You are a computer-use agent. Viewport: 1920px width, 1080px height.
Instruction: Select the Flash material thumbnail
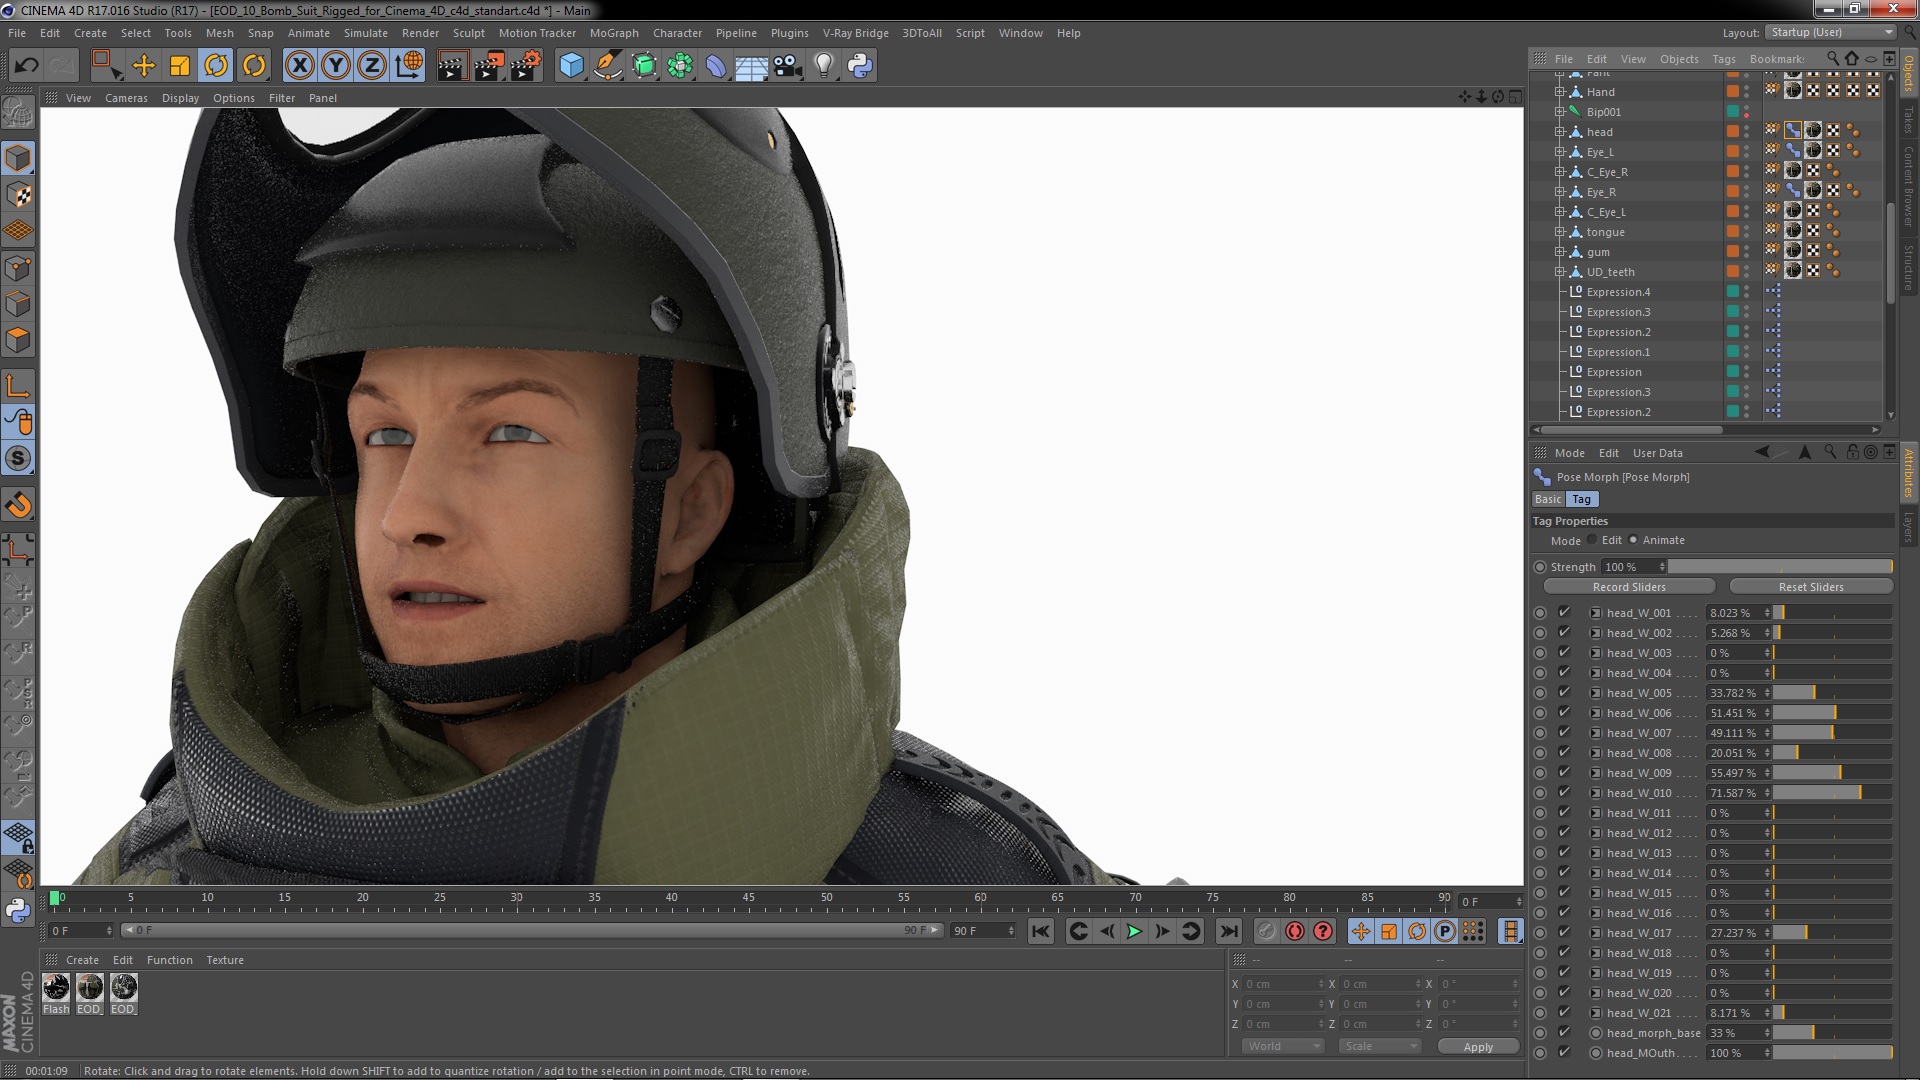pyautogui.click(x=56, y=988)
